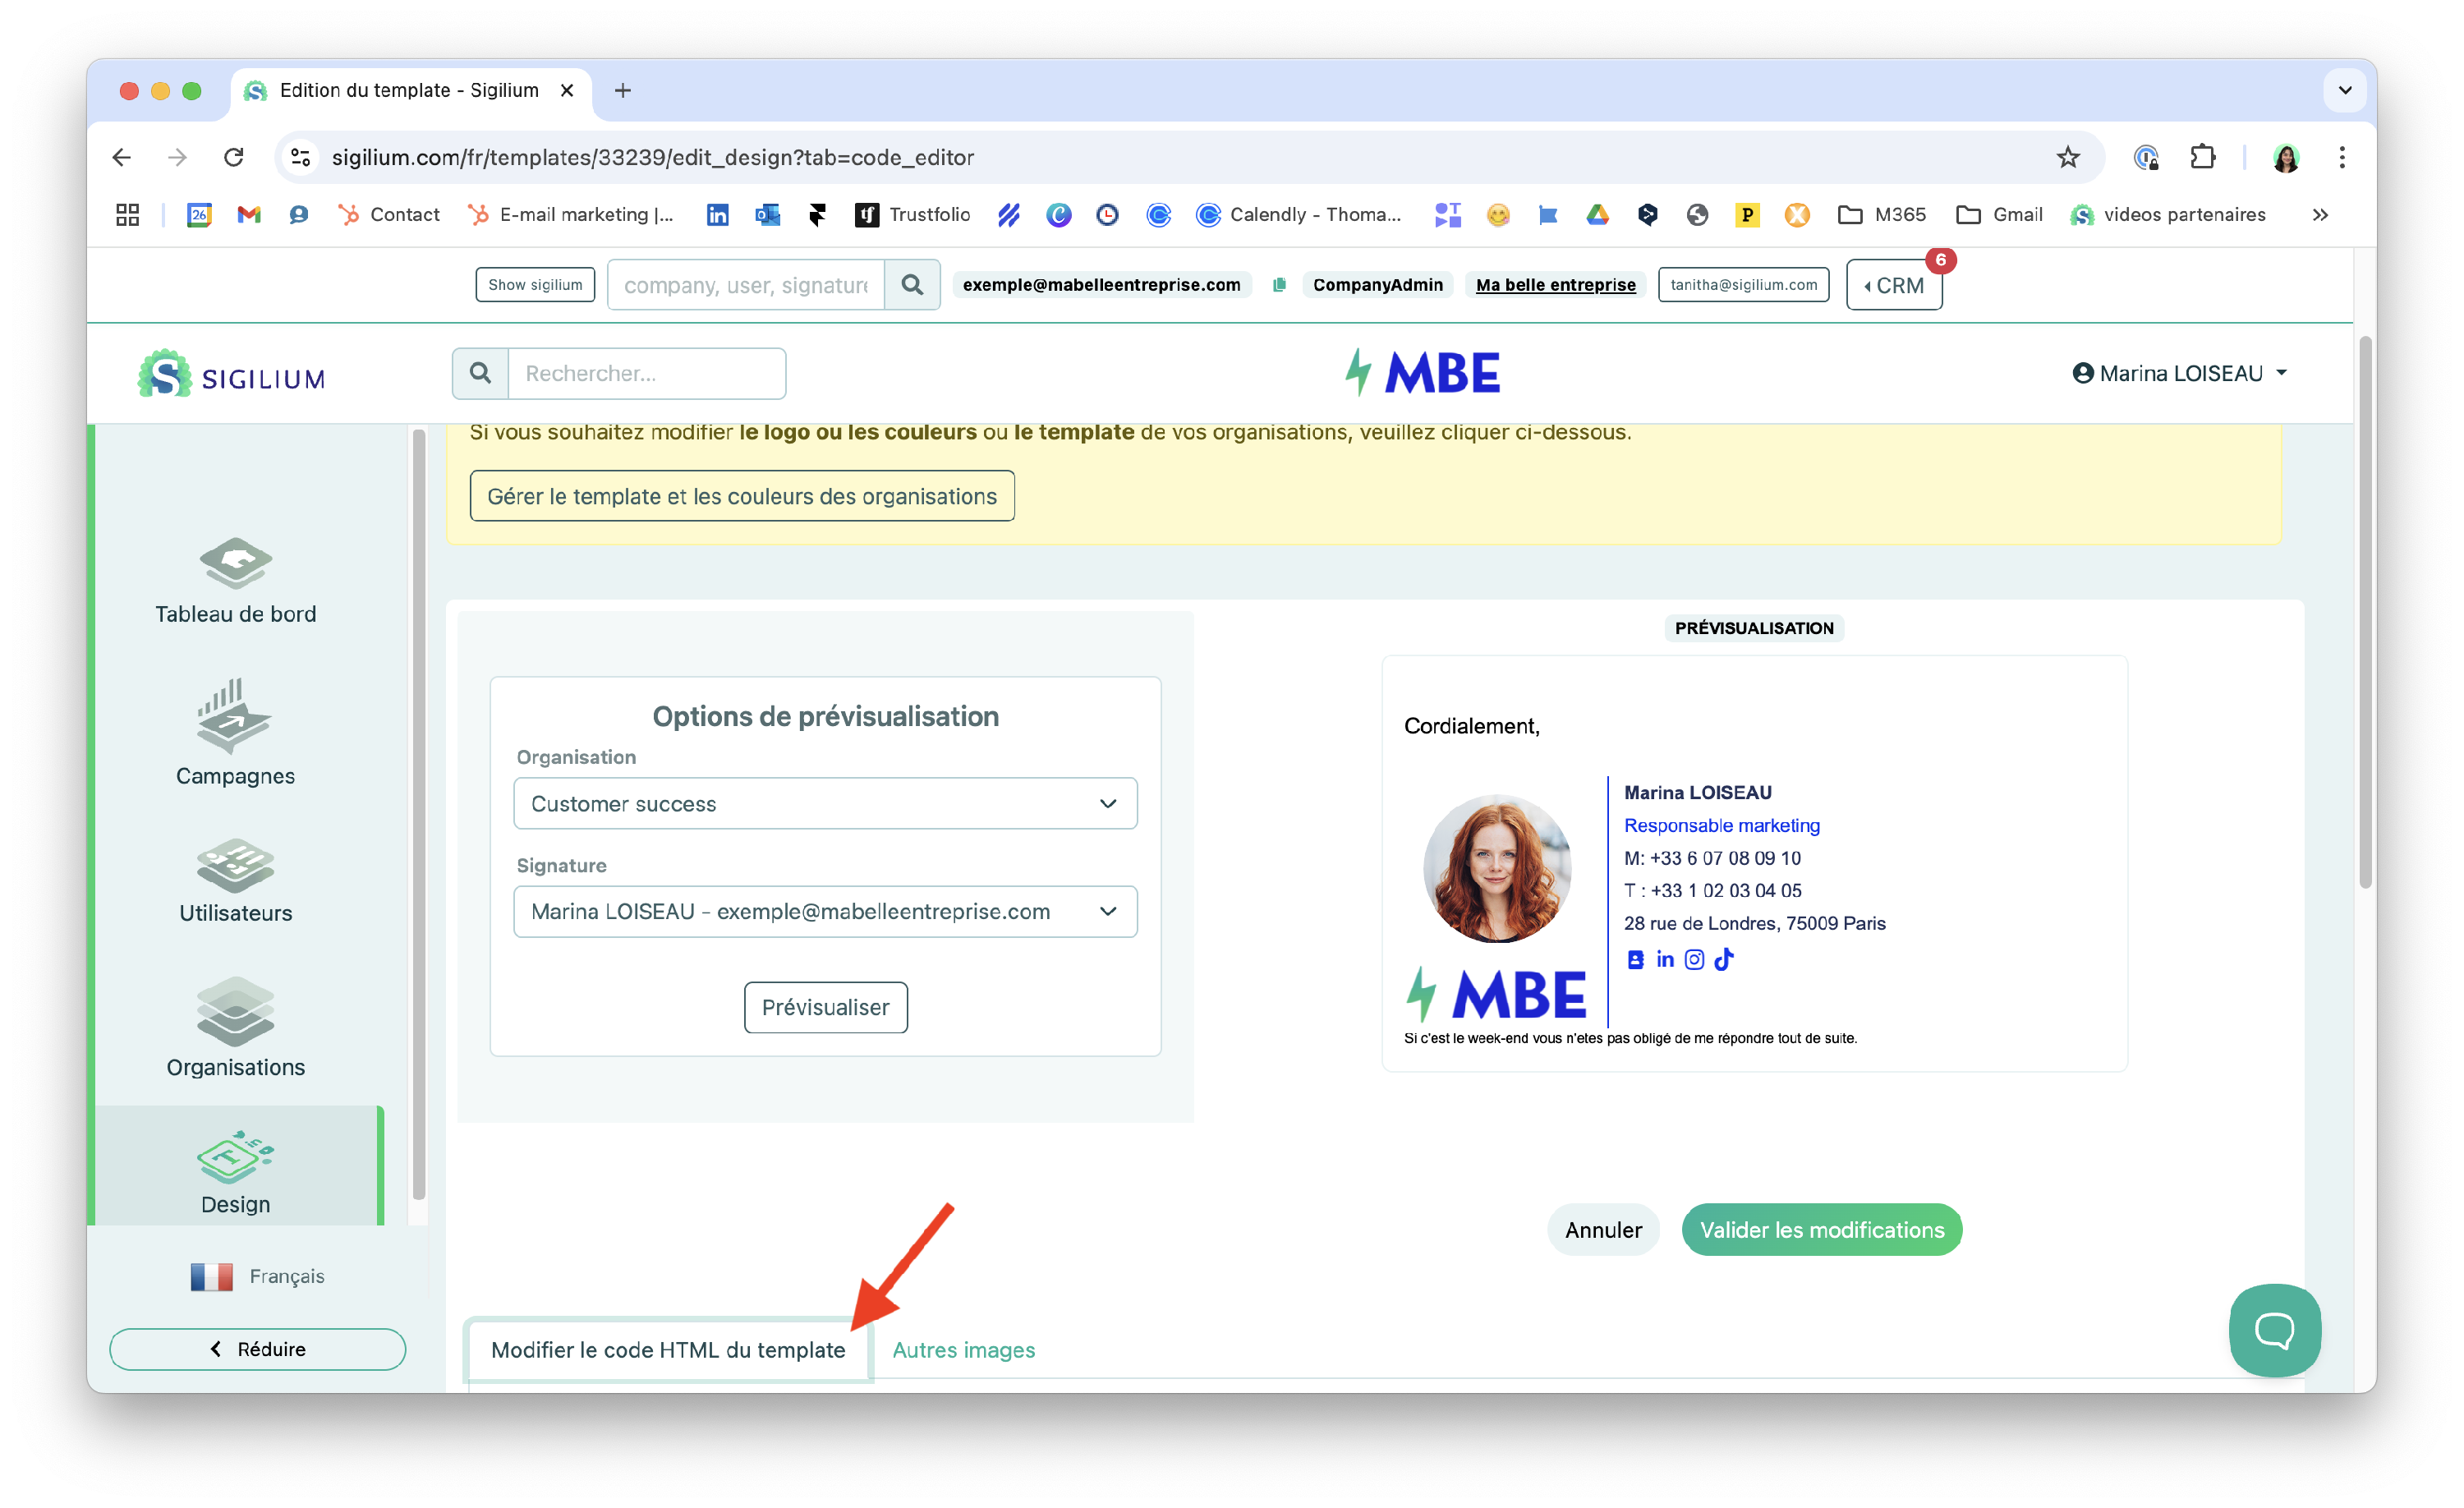Open the green chat support bubble
This screenshot has width=2464, height=1508.
2274,1329
